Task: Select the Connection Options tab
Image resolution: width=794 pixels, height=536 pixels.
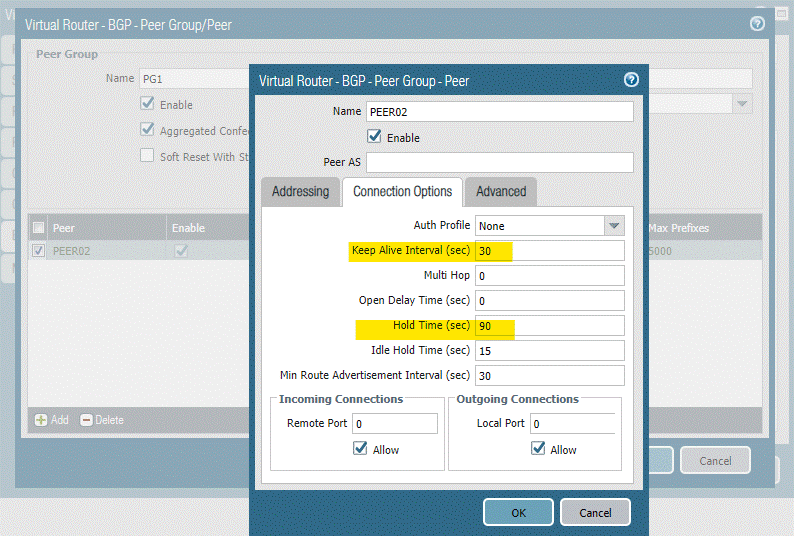Action: tap(403, 192)
